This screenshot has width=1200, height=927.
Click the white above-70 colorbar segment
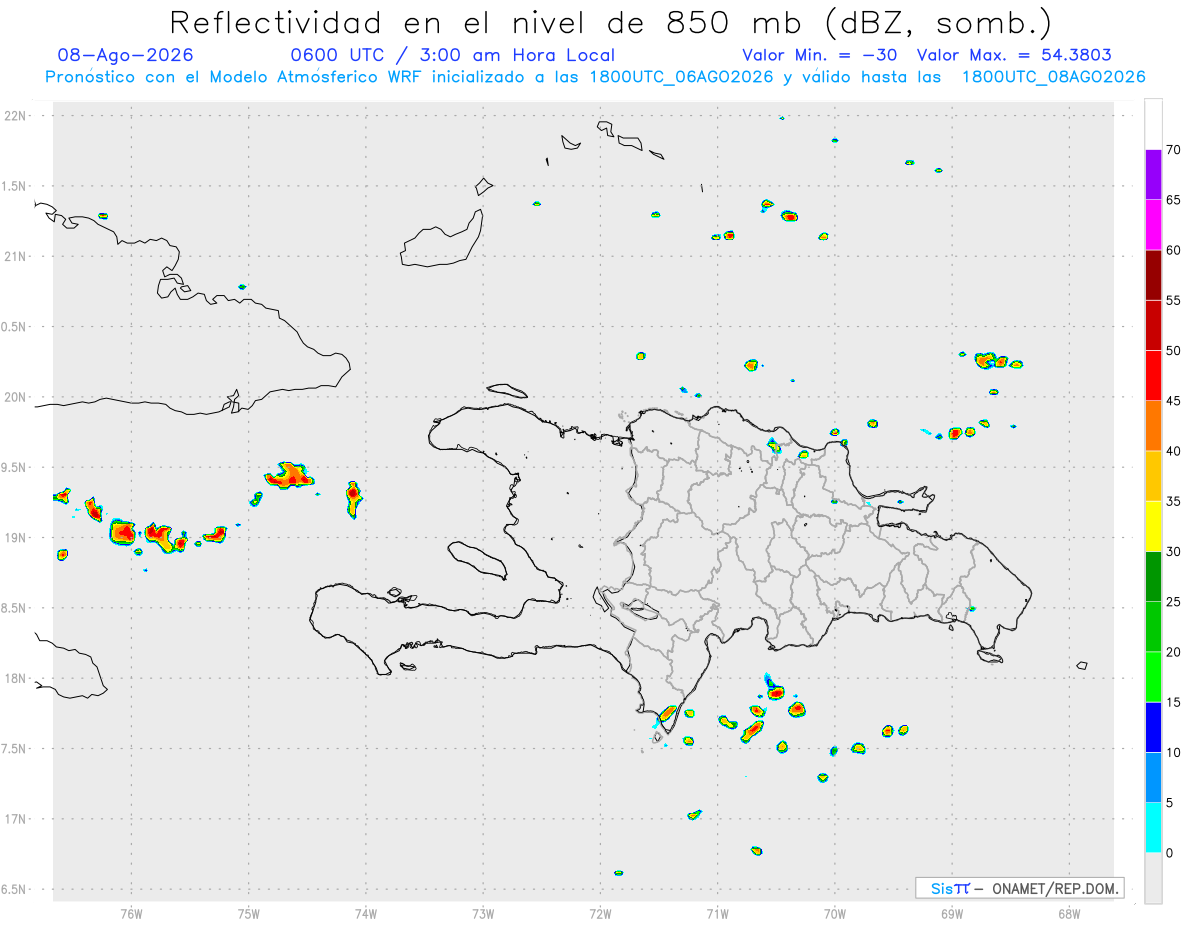[x=1153, y=124]
